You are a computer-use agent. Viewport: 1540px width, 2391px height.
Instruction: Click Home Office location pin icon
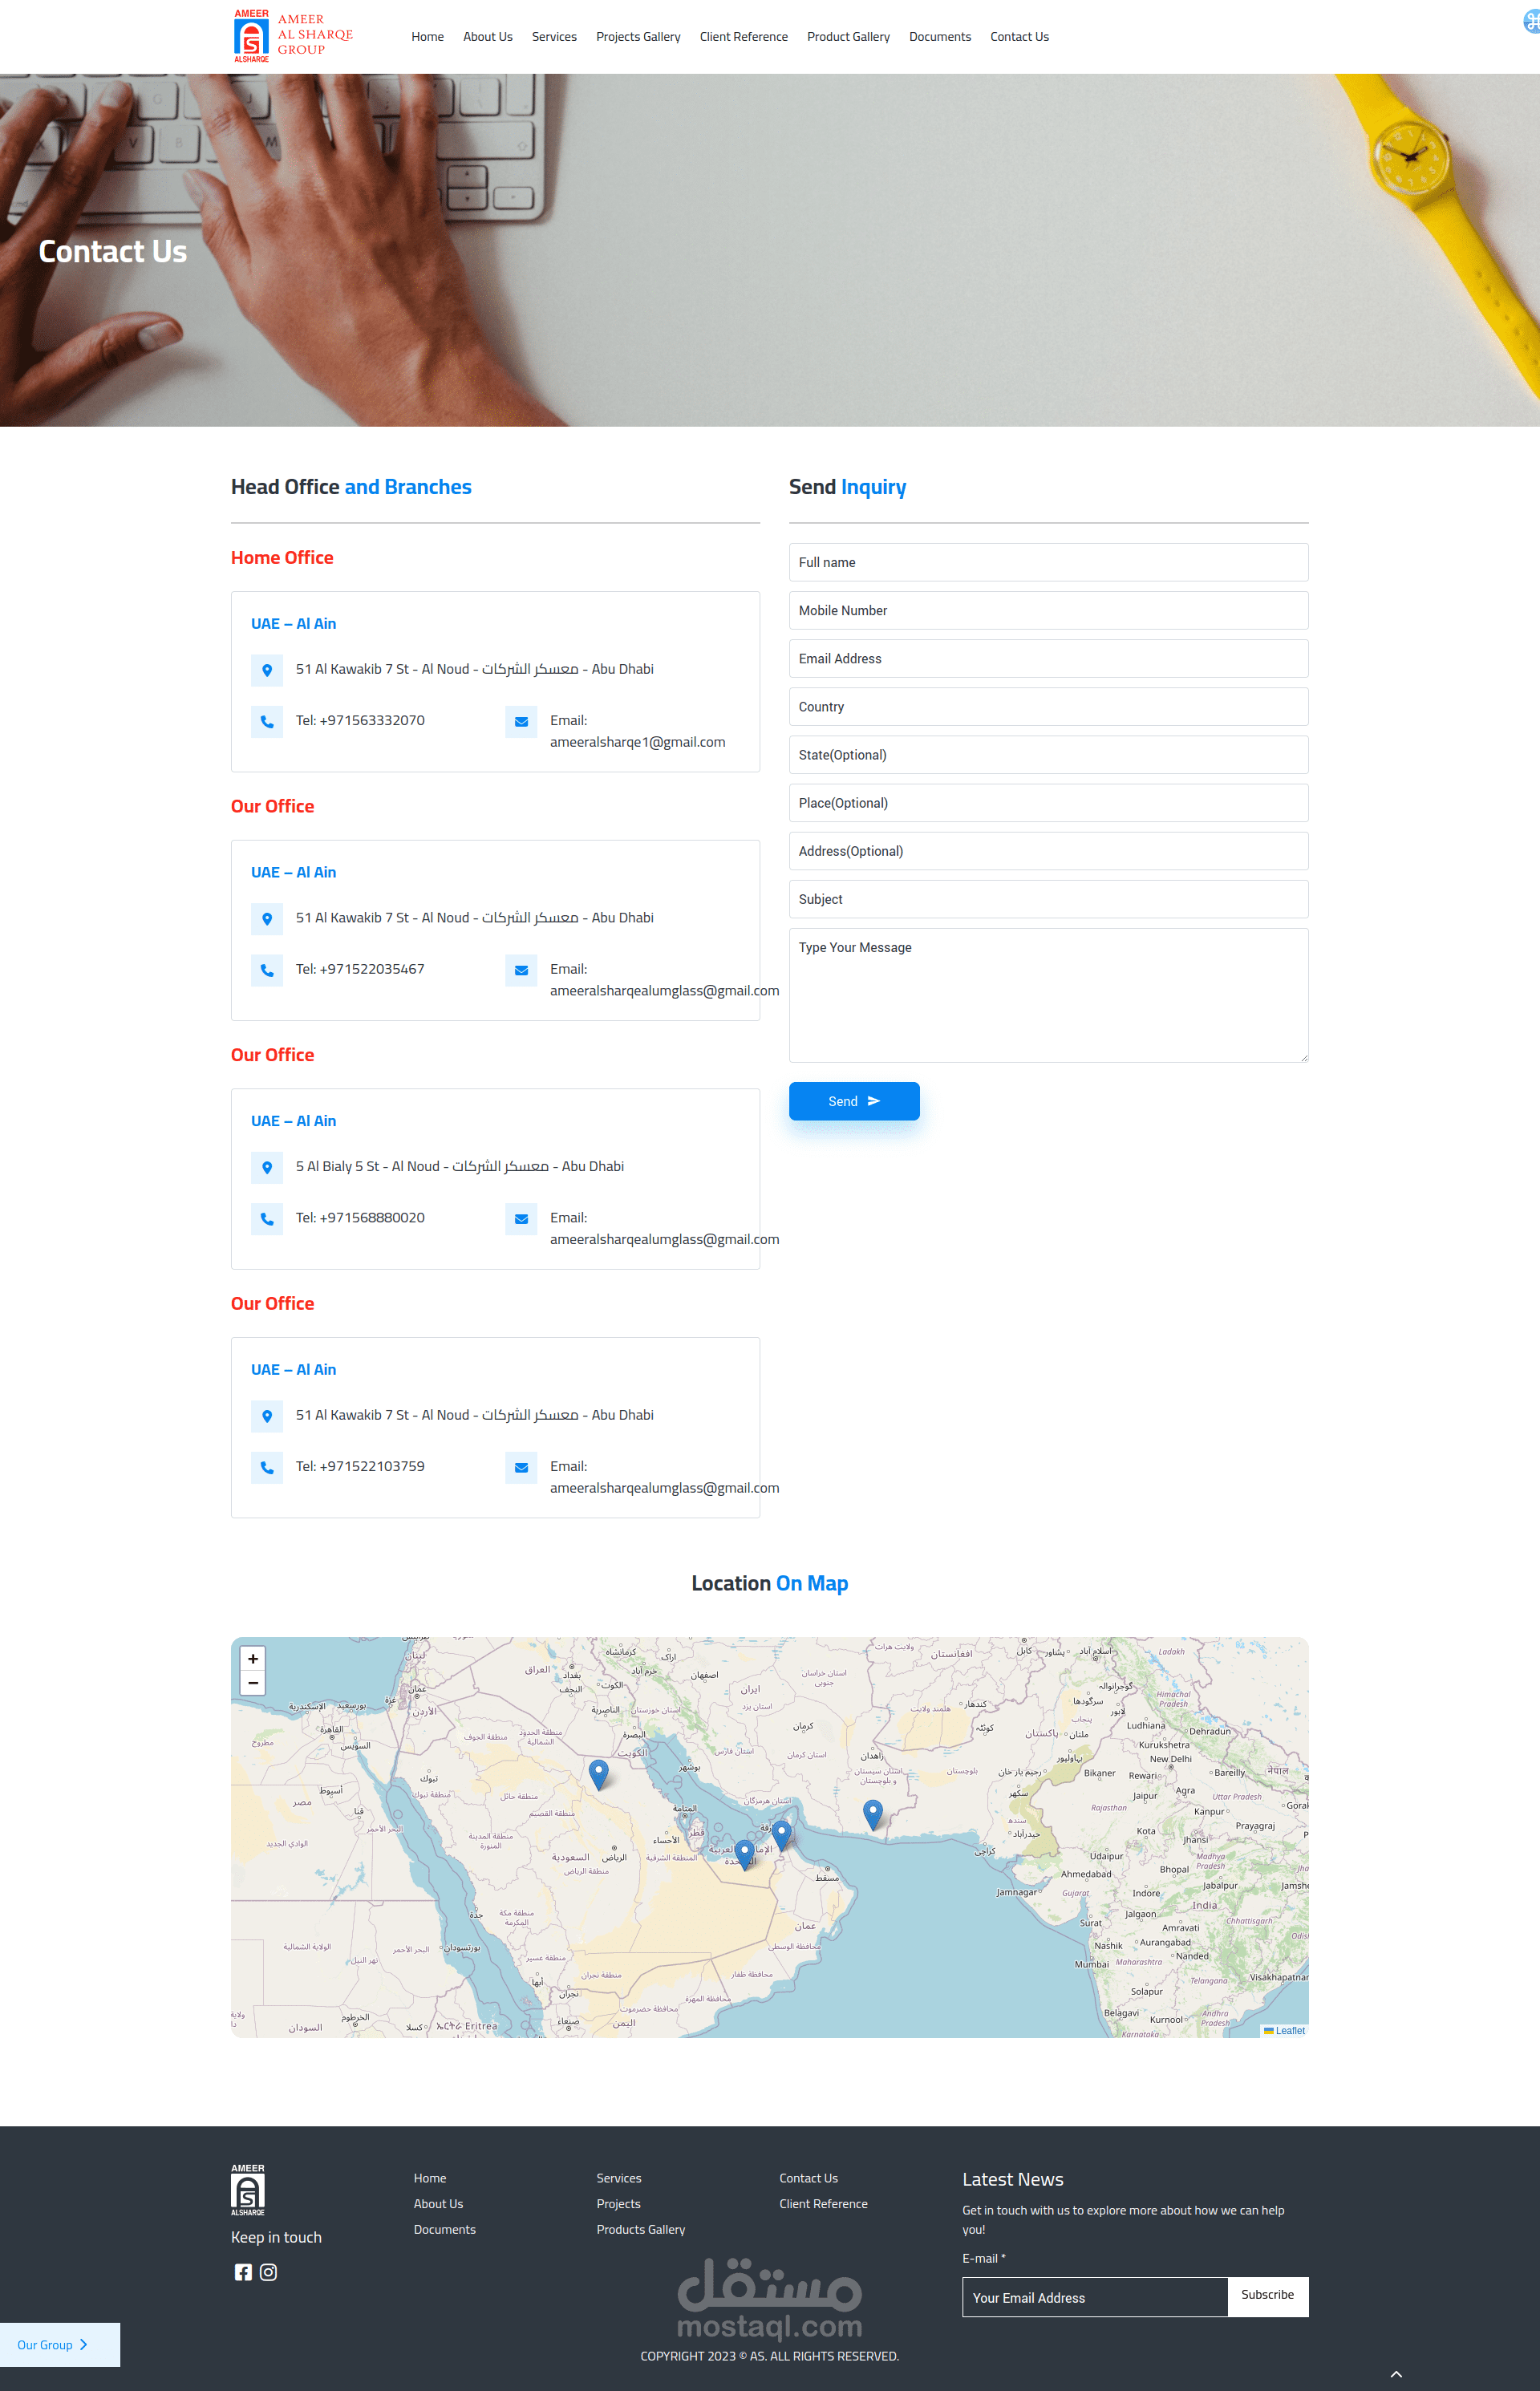pyautogui.click(x=267, y=670)
